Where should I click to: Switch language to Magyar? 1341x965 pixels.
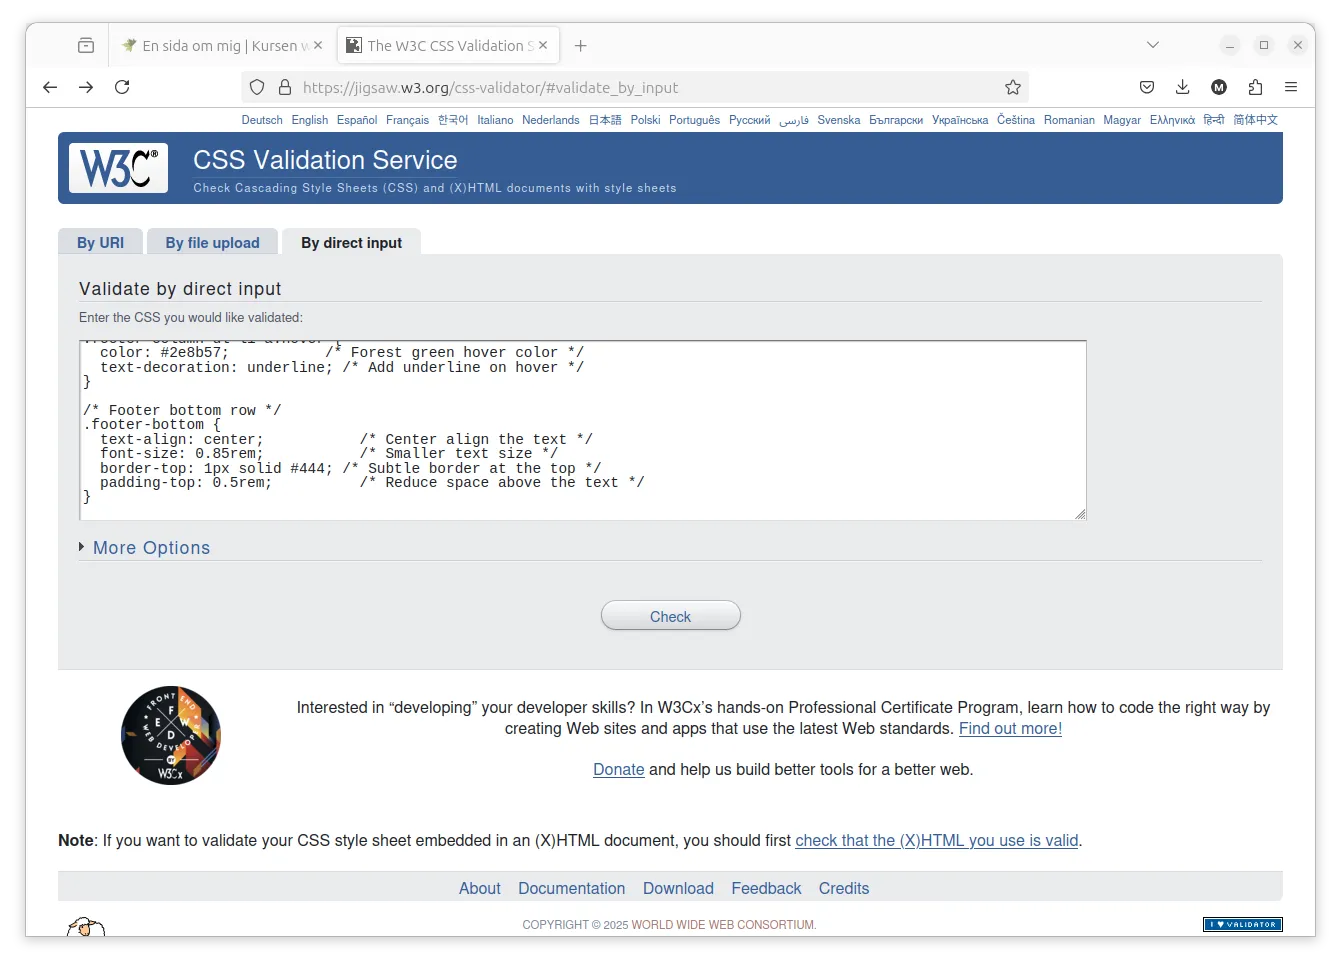pyautogui.click(x=1122, y=120)
